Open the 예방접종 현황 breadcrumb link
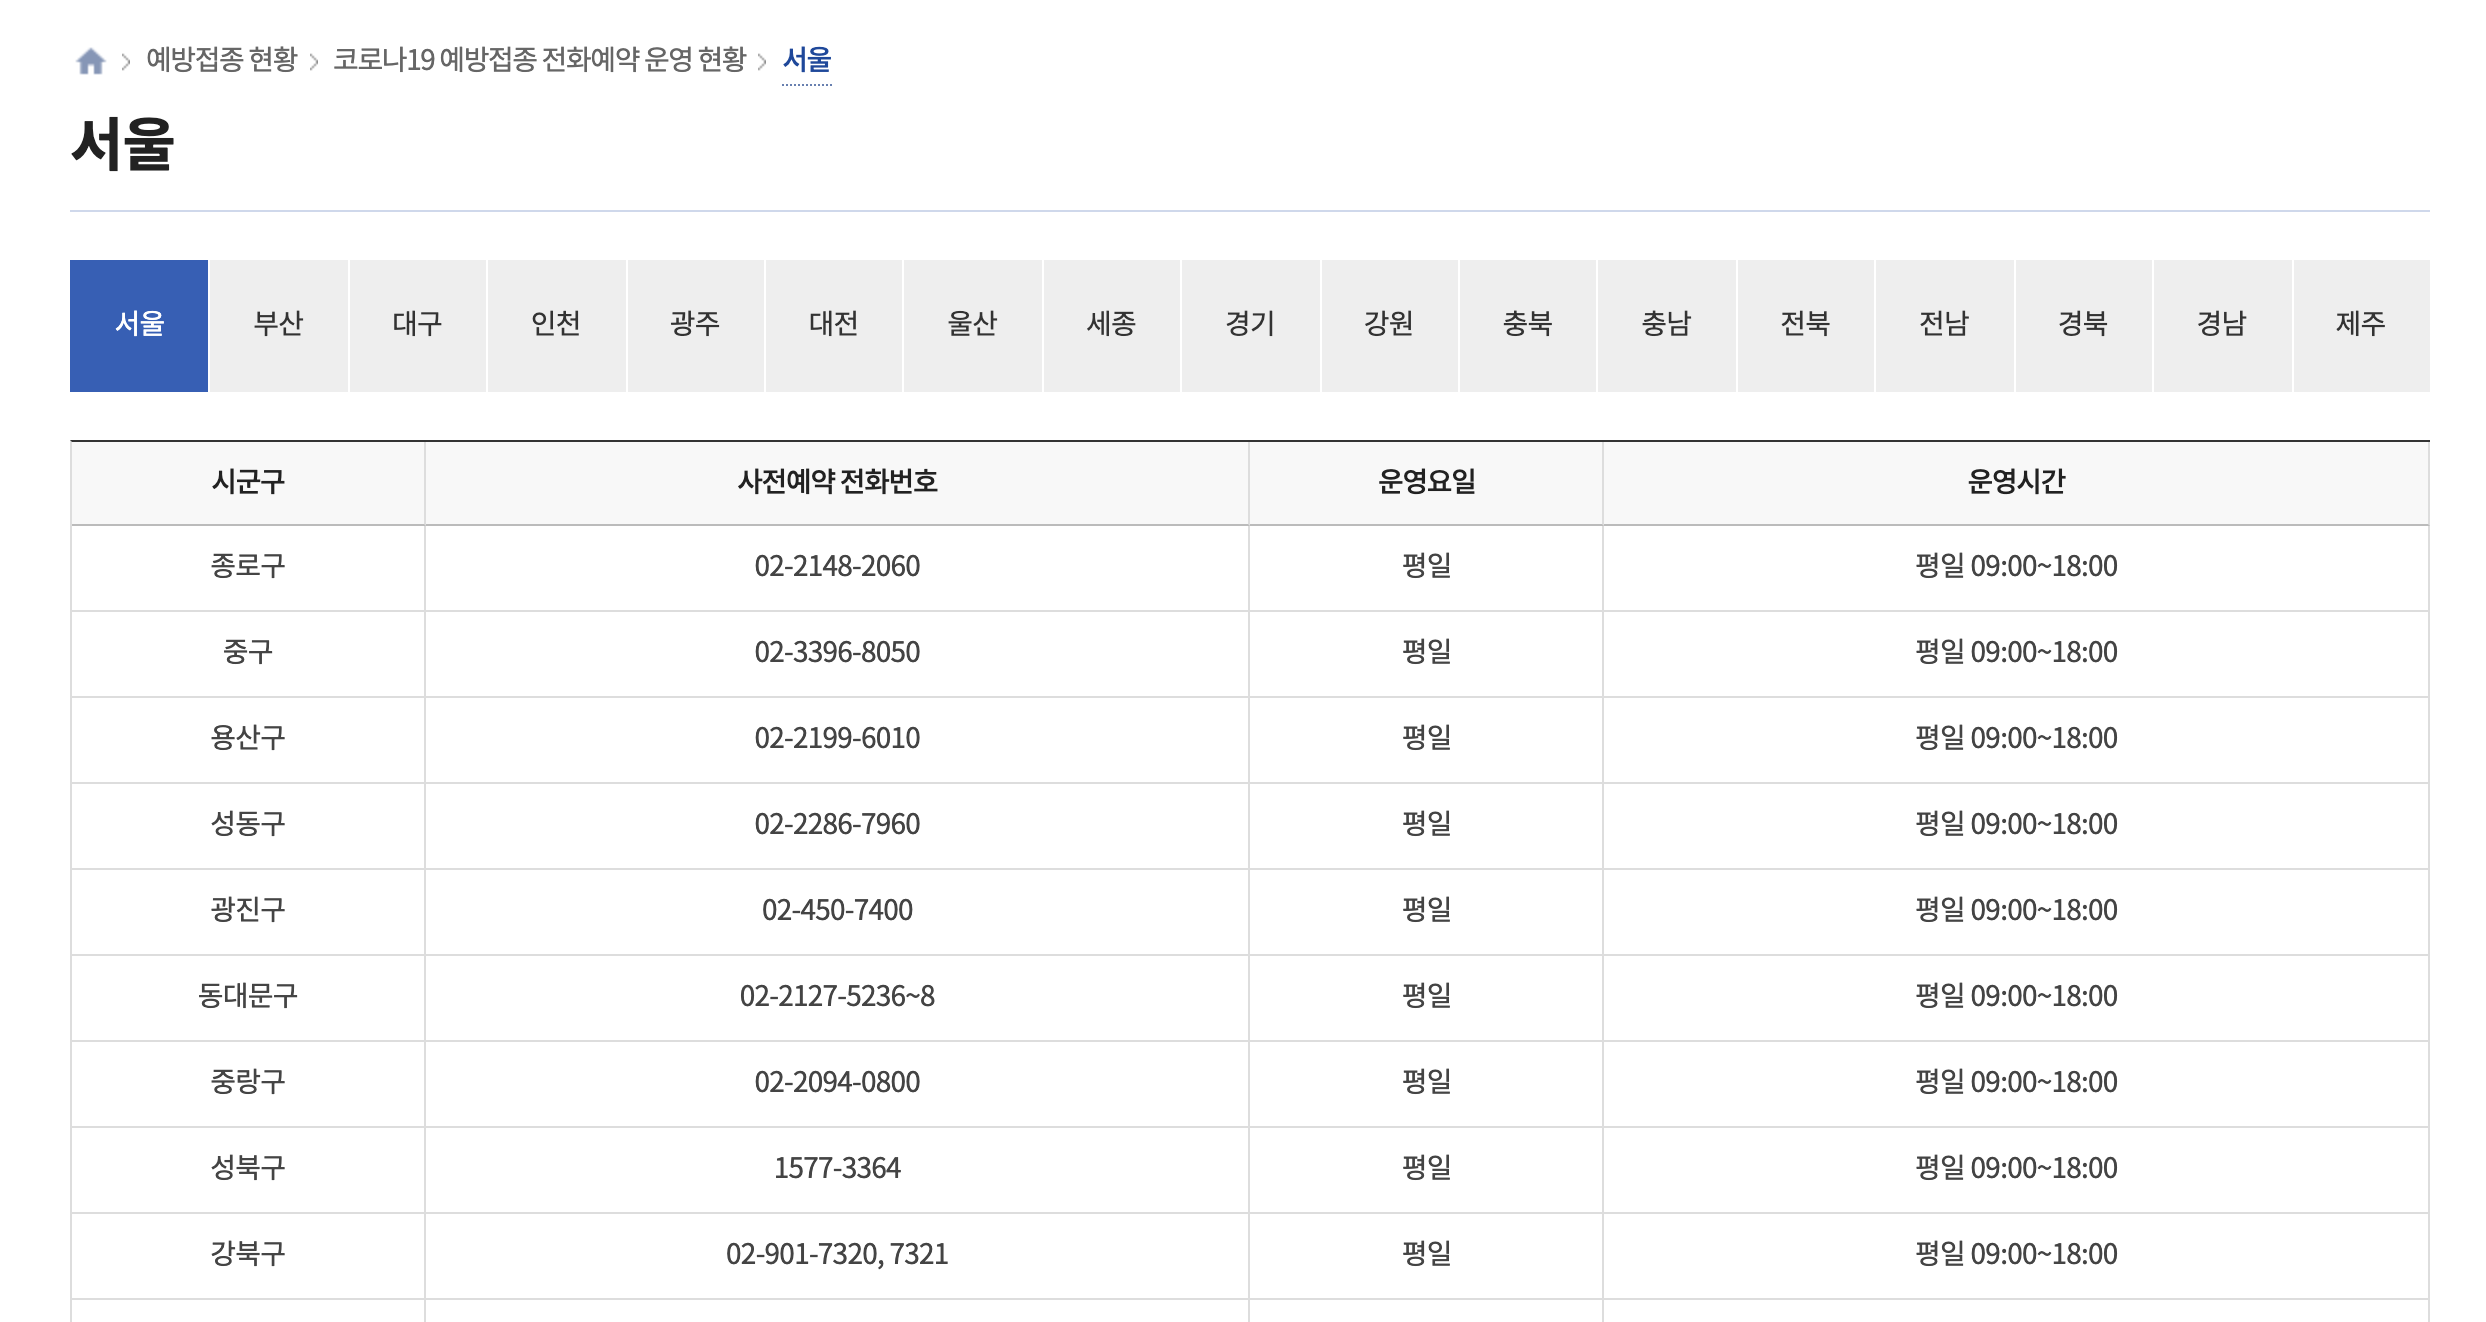Image resolution: width=2486 pixels, height=1322 pixels. point(222,60)
